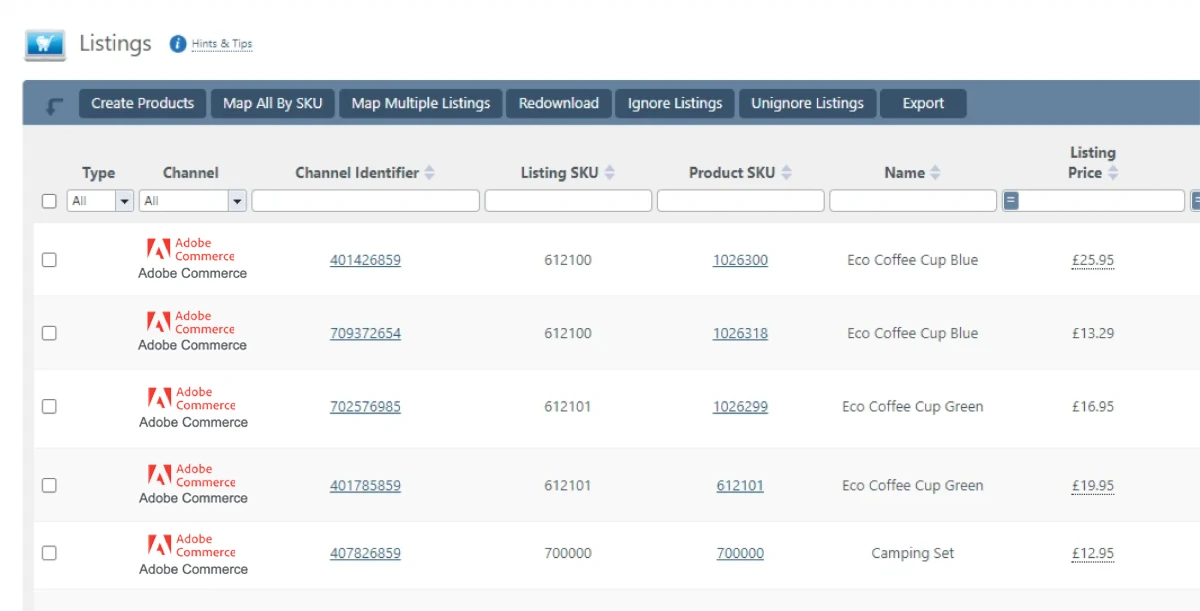Click Adobe Commerce logo in 401426859 row
This screenshot has width=1200, height=611.
[190, 249]
